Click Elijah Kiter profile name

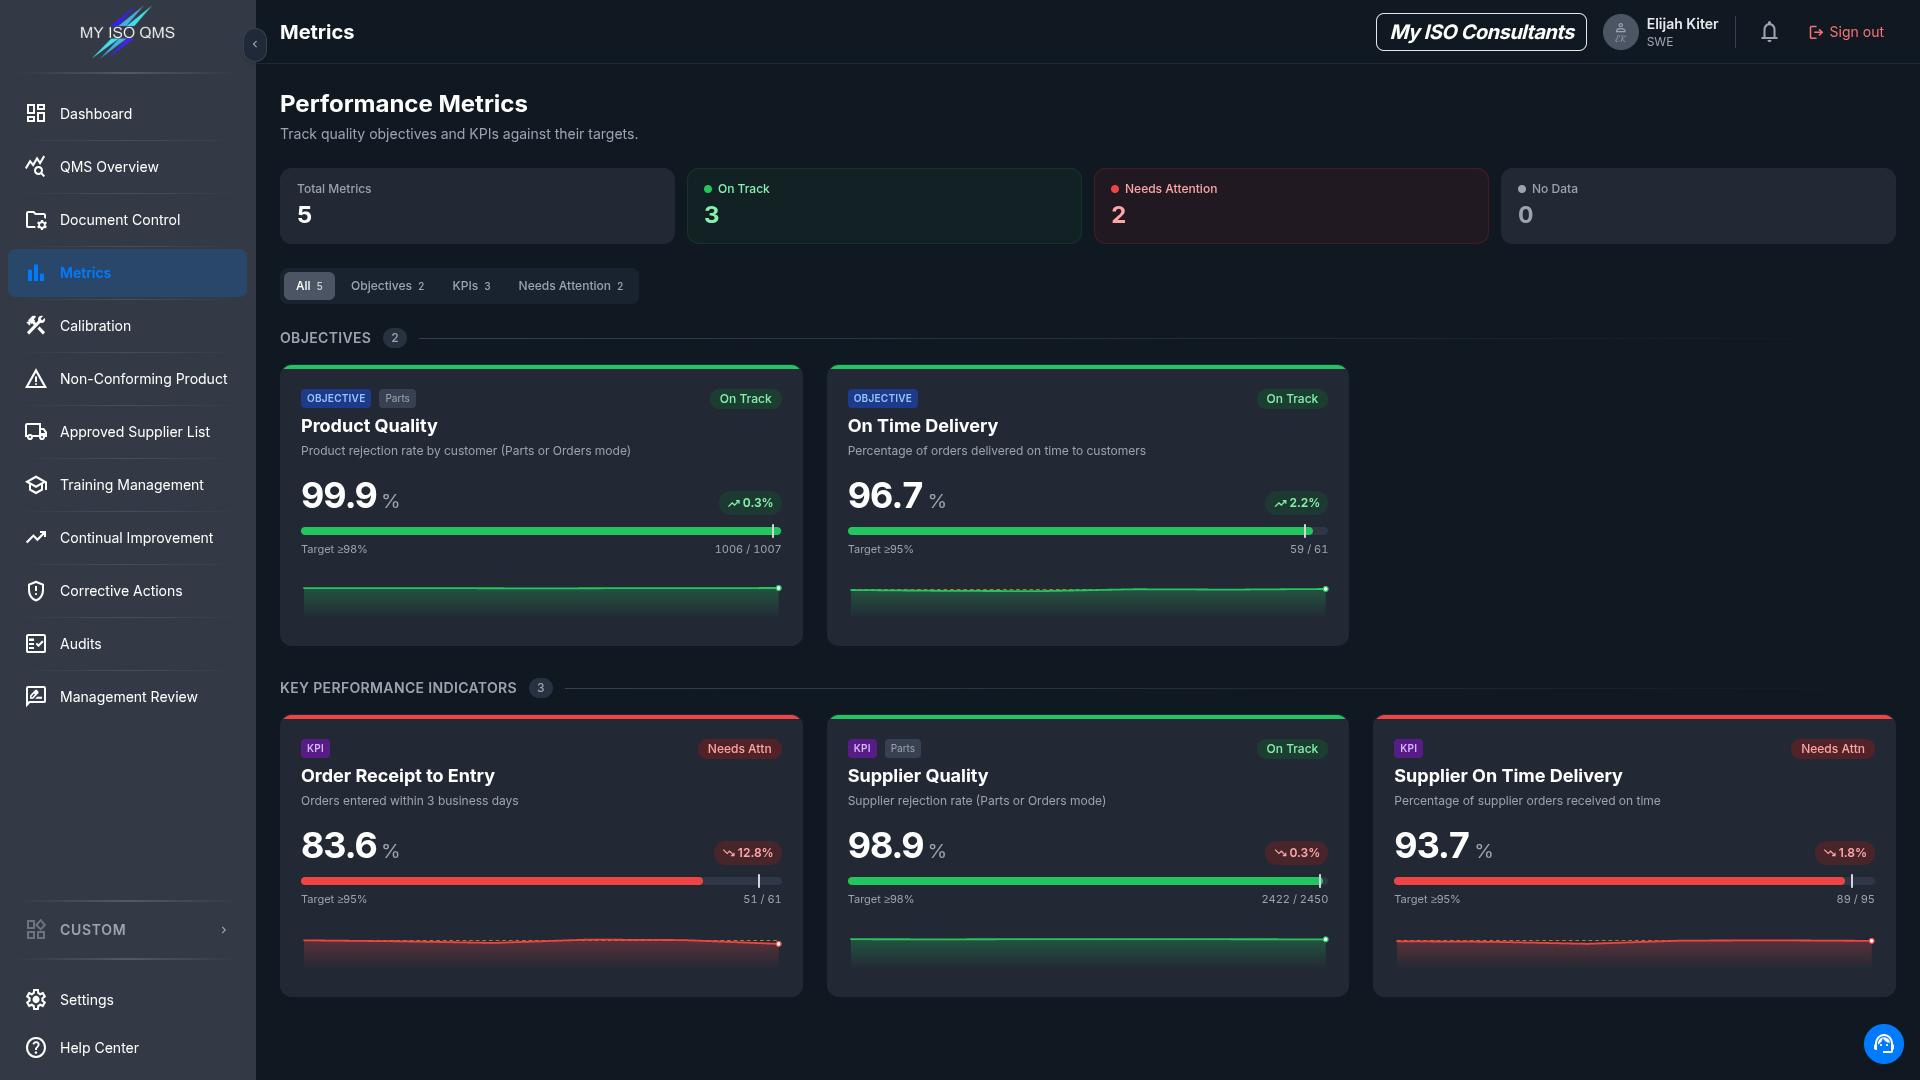(x=1682, y=24)
